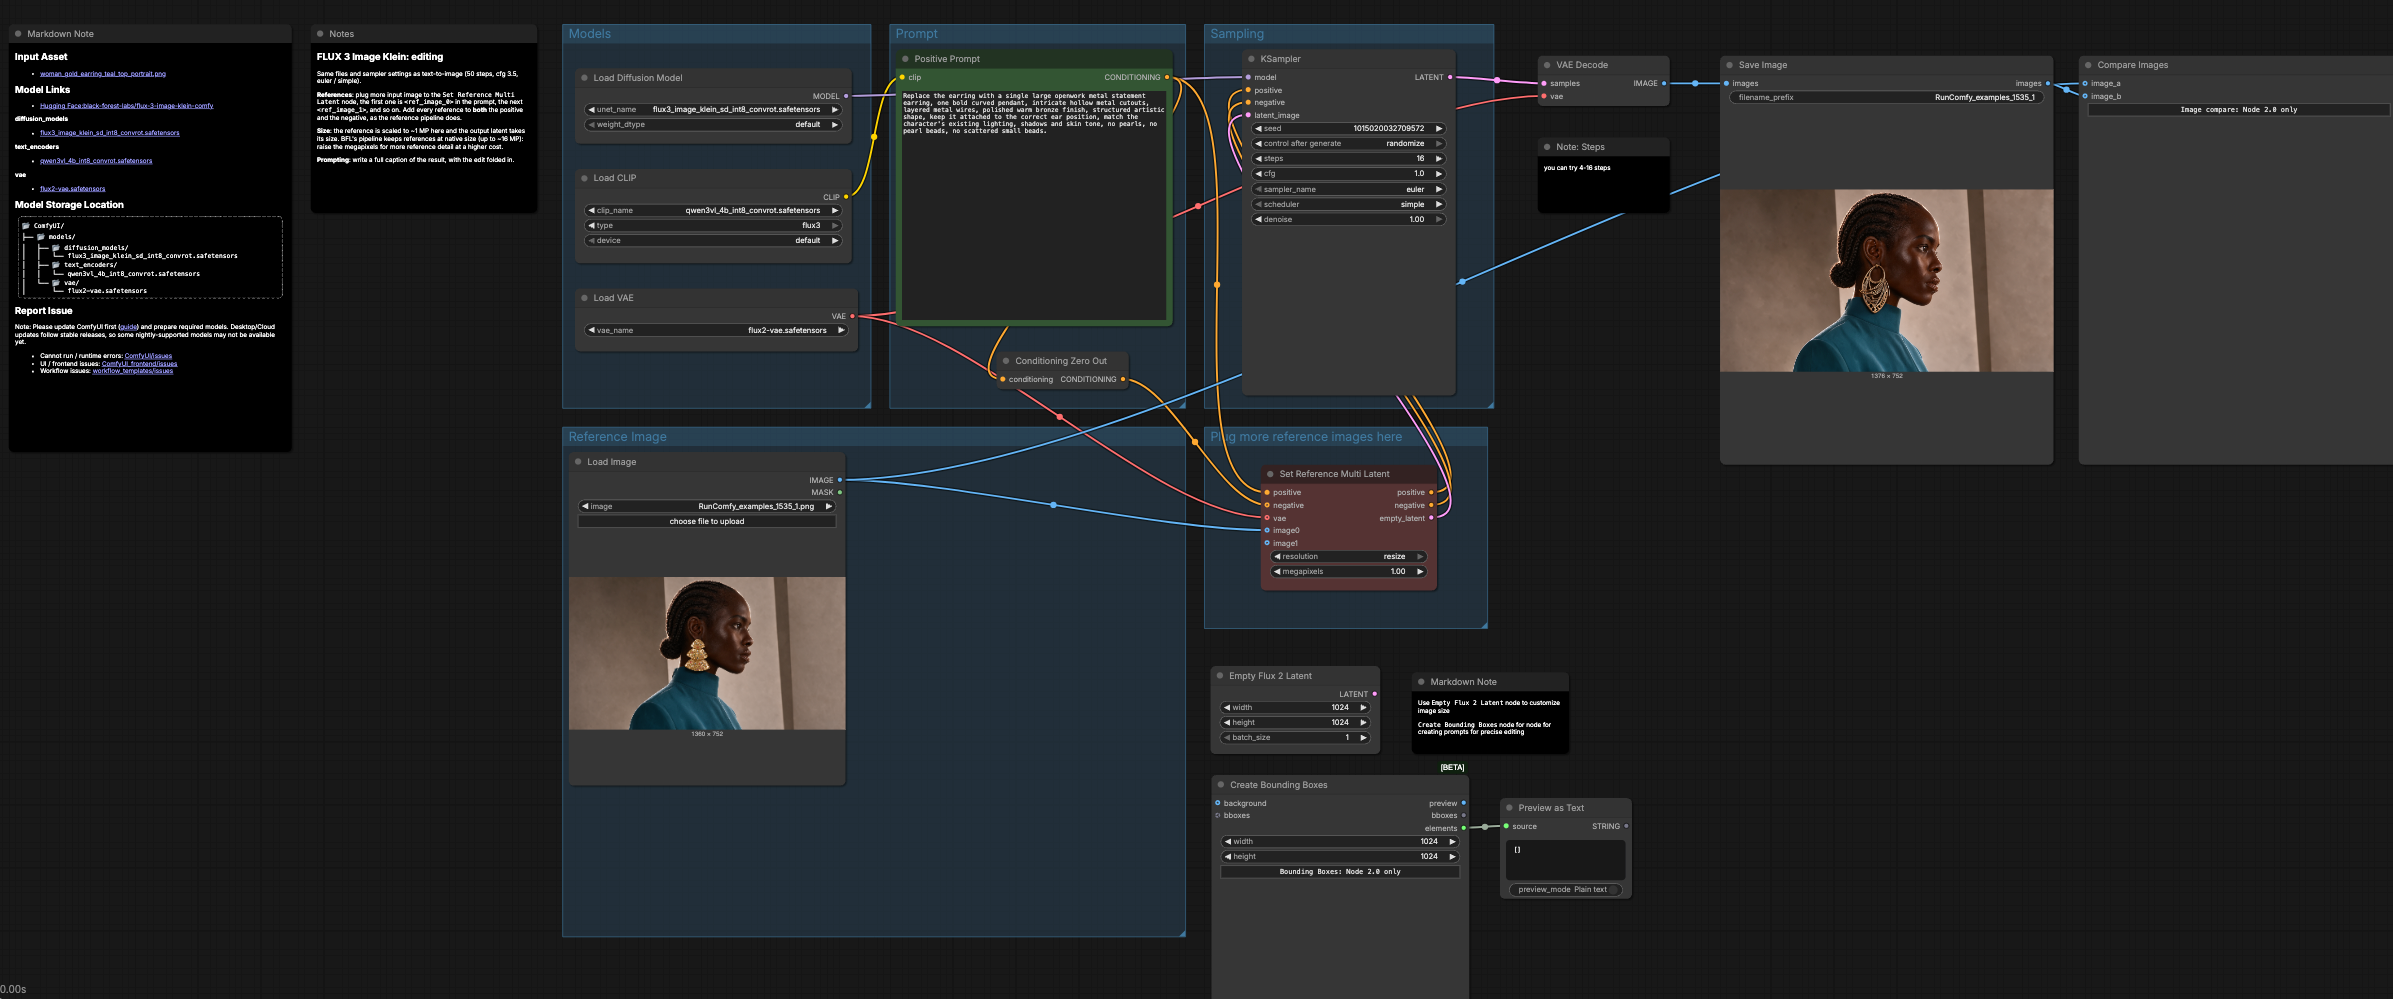Increase Create Bounding Boxes height value
The image size is (2393, 999).
[x=1452, y=857]
